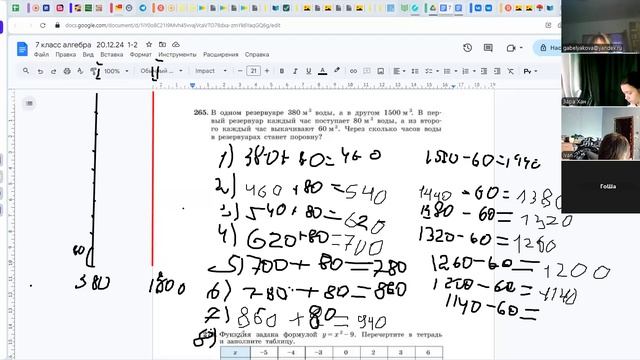Select left indent marker on ruler
The height and width of the screenshot is (360, 640).
point(192,86)
